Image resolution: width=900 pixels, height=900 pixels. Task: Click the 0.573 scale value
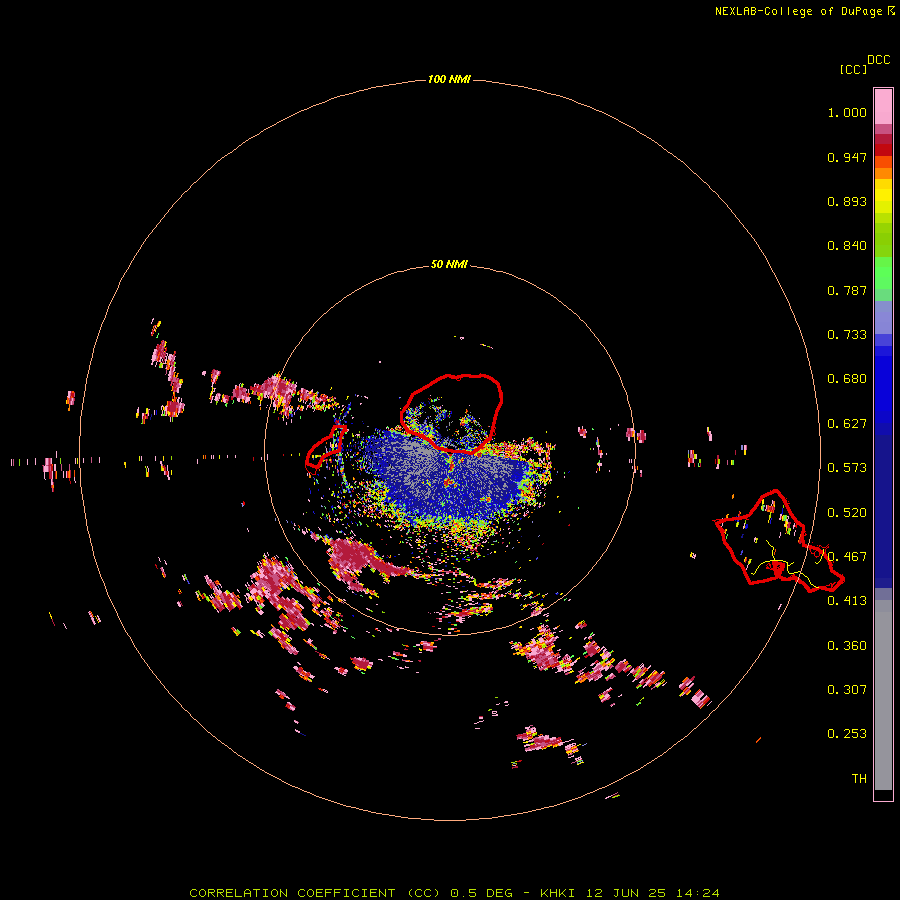(x=847, y=468)
